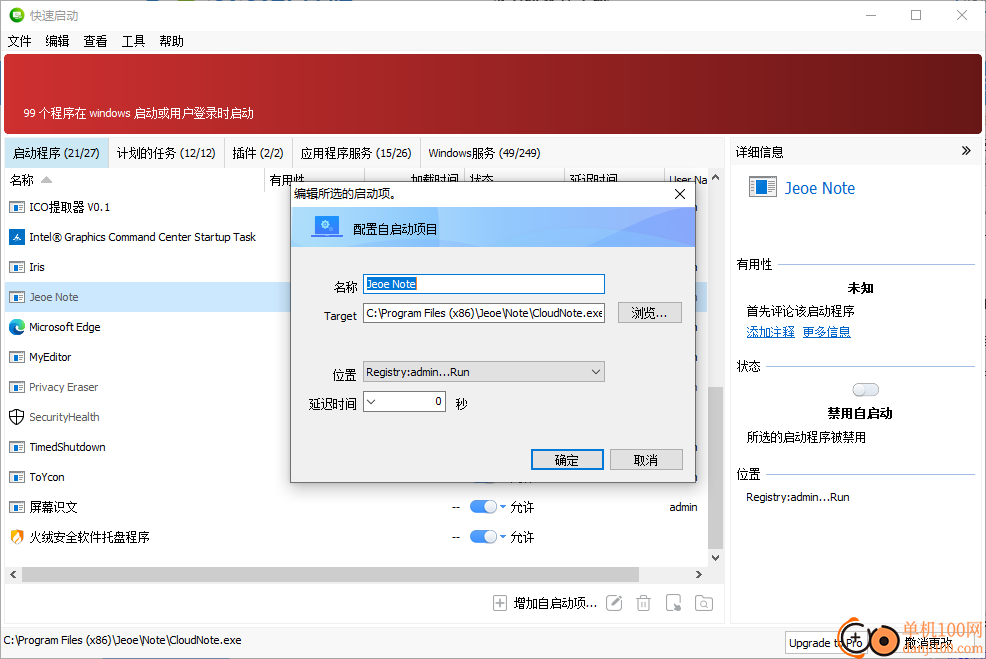Click horizontal scrollbar right arrow
The image size is (986, 659).
click(699, 574)
